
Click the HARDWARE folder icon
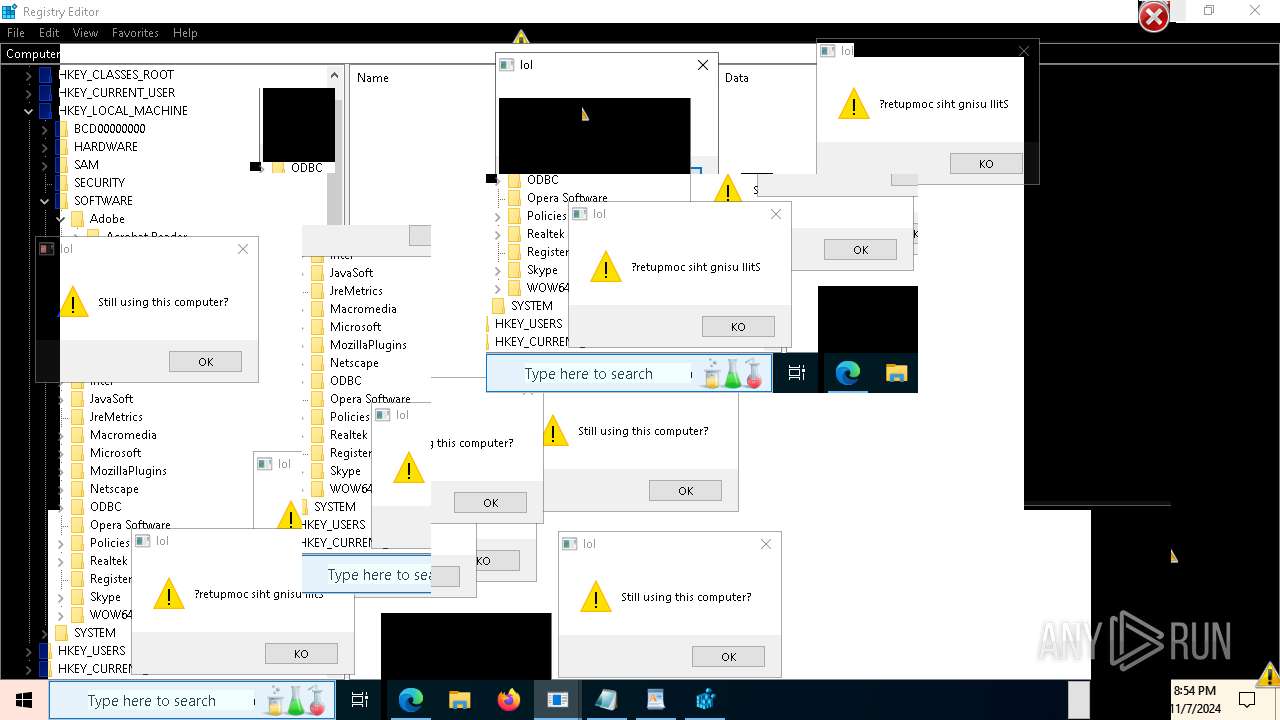coord(63,147)
